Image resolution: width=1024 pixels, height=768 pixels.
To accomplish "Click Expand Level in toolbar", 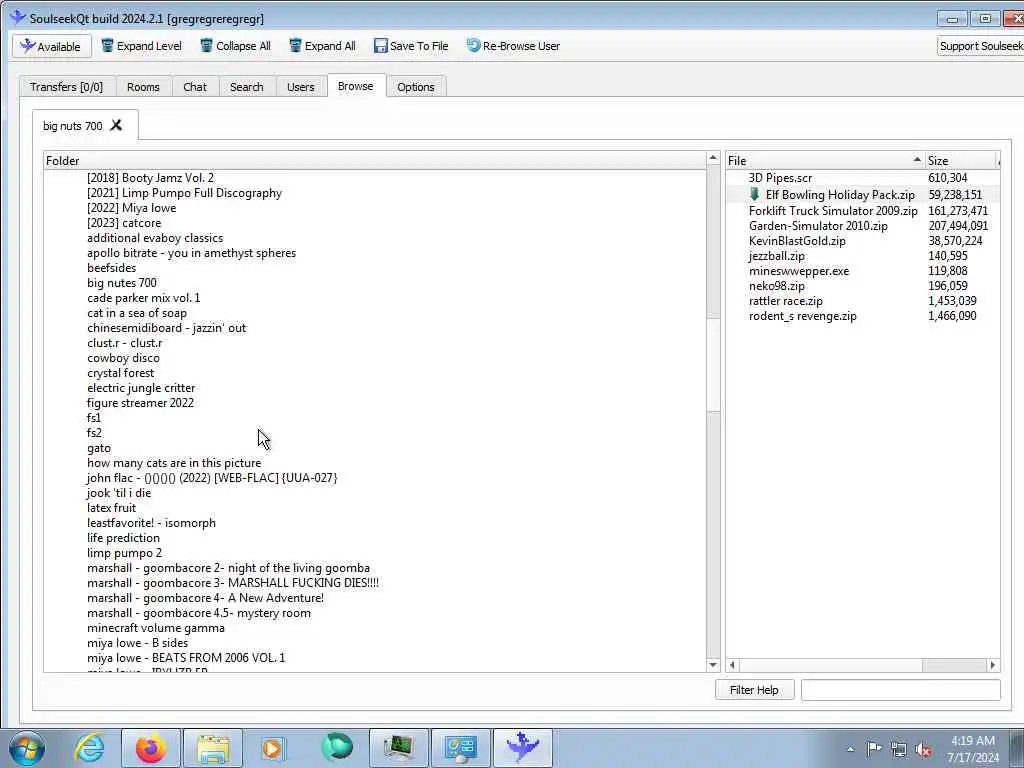I will coord(142,46).
